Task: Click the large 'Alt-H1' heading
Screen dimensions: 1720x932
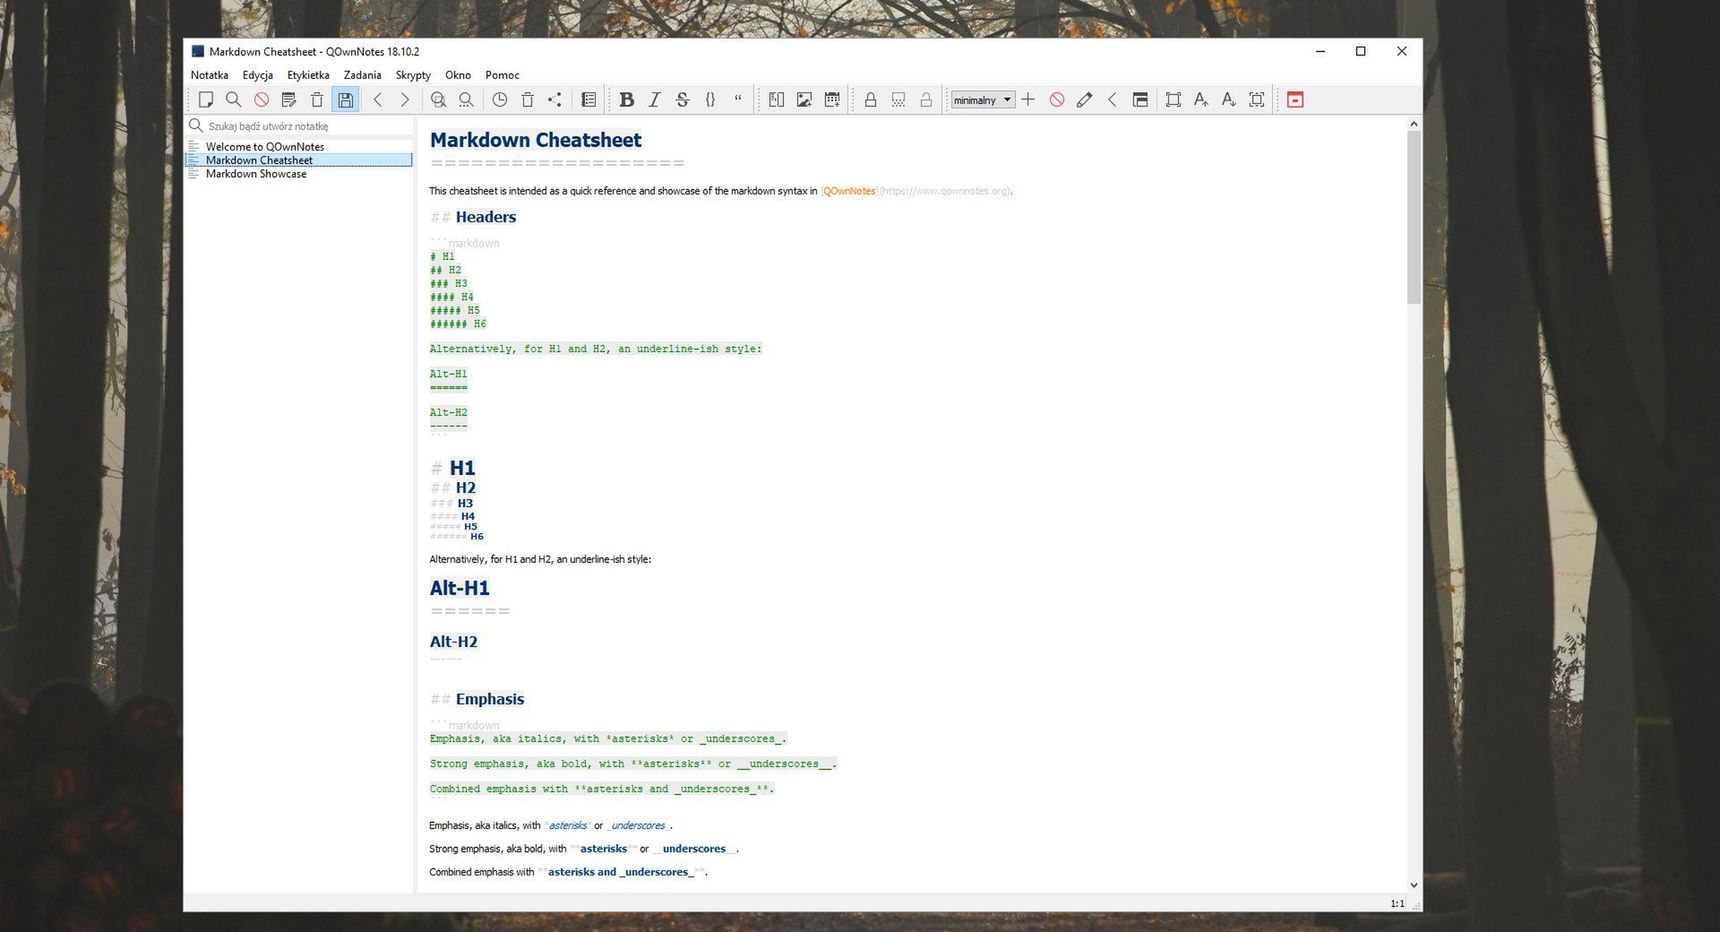Action: tap(460, 588)
